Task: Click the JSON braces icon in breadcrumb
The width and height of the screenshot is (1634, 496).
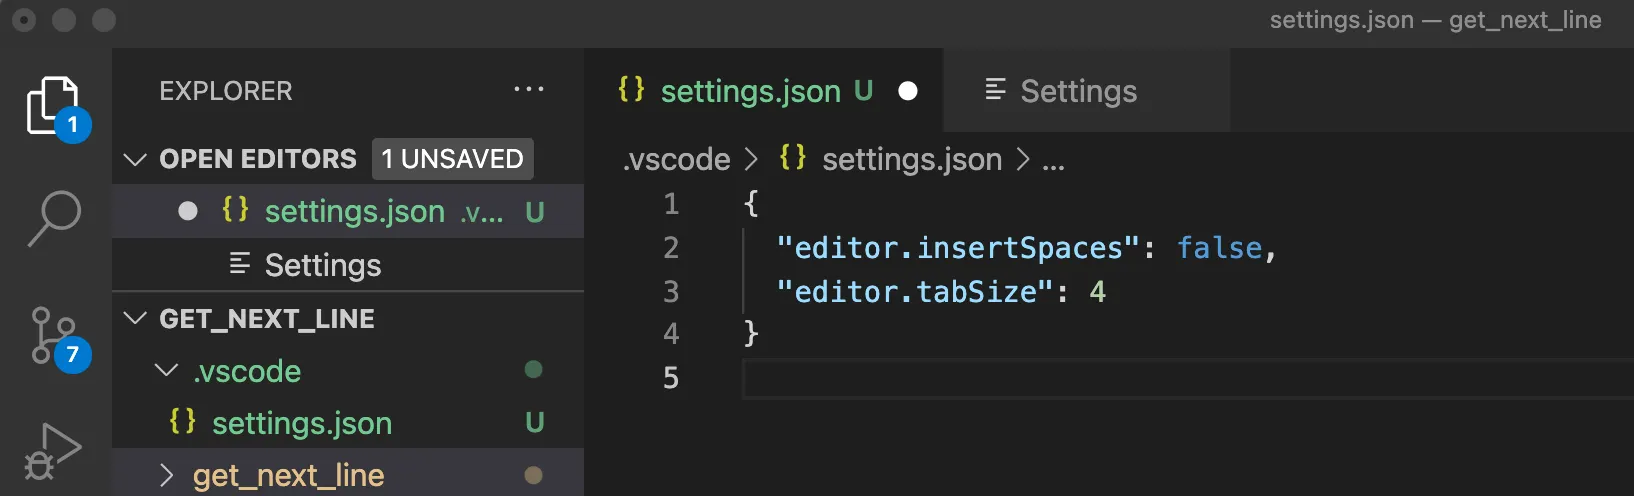Action: [x=793, y=158]
